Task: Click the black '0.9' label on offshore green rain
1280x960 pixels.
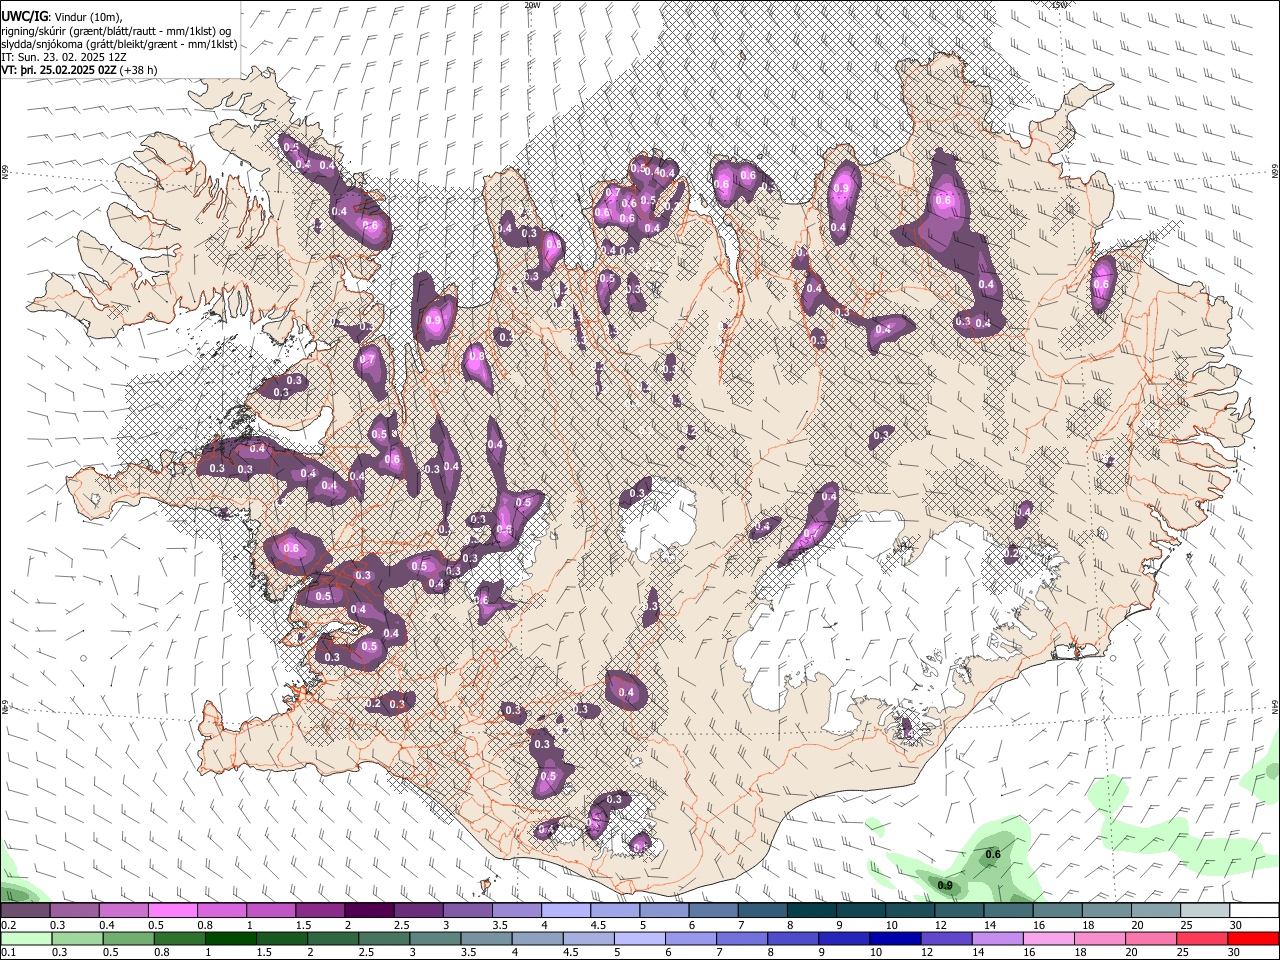Action: coord(944,886)
